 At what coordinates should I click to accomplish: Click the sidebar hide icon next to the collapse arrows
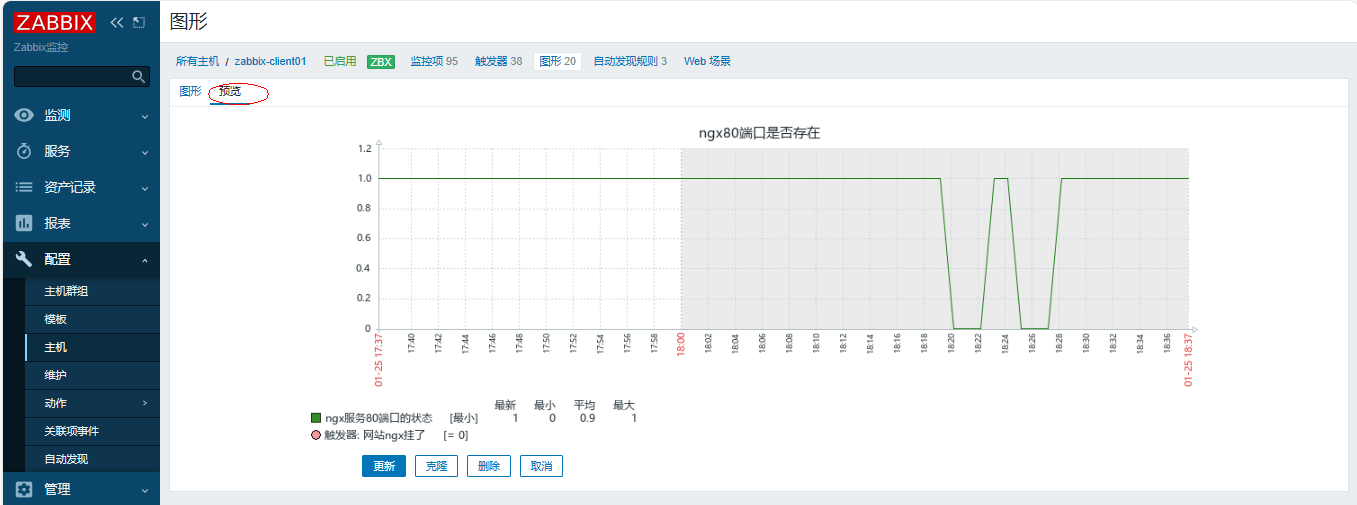[139, 22]
